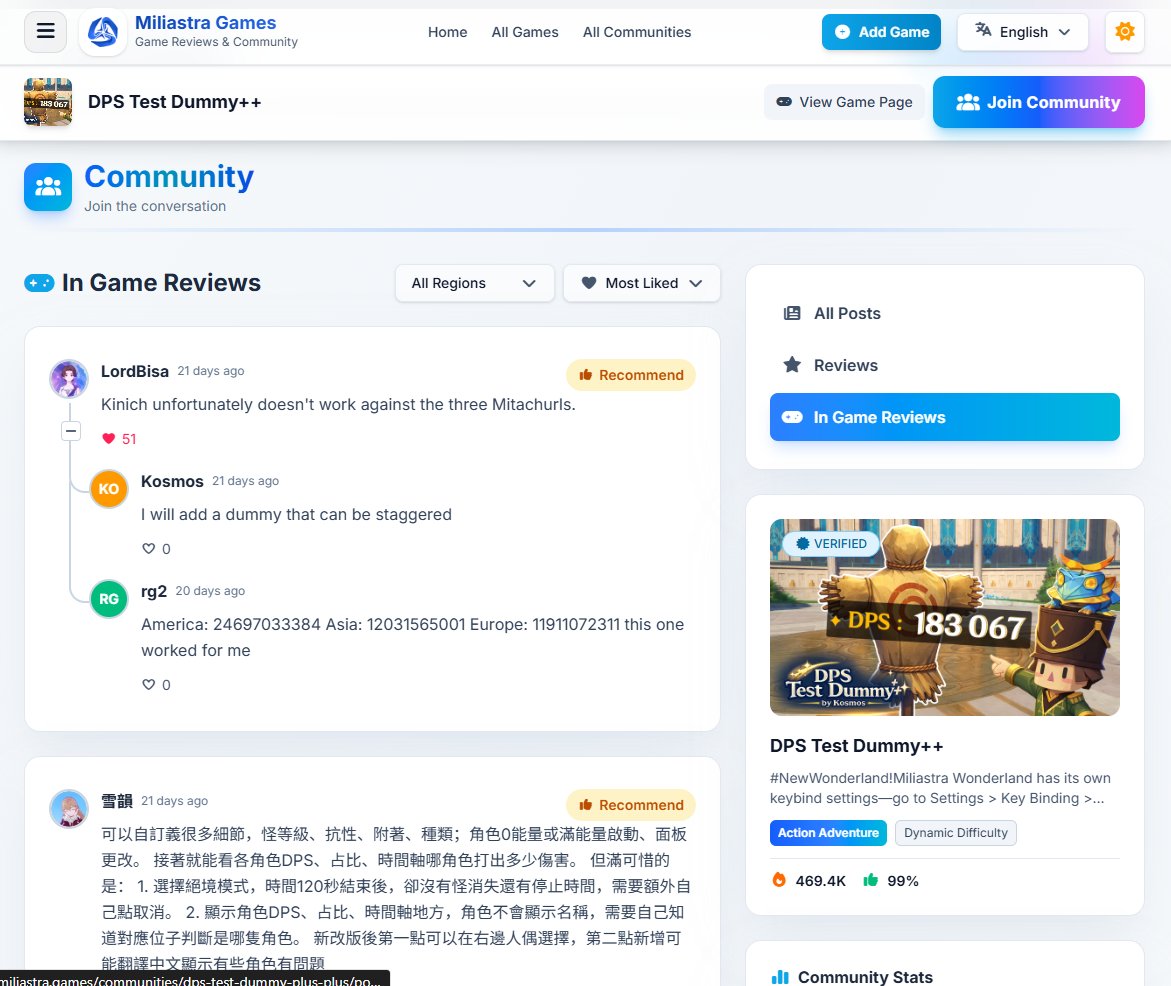Click LordBisa's avatar picture
Screen dimensions: 1171x986
tap(69, 378)
